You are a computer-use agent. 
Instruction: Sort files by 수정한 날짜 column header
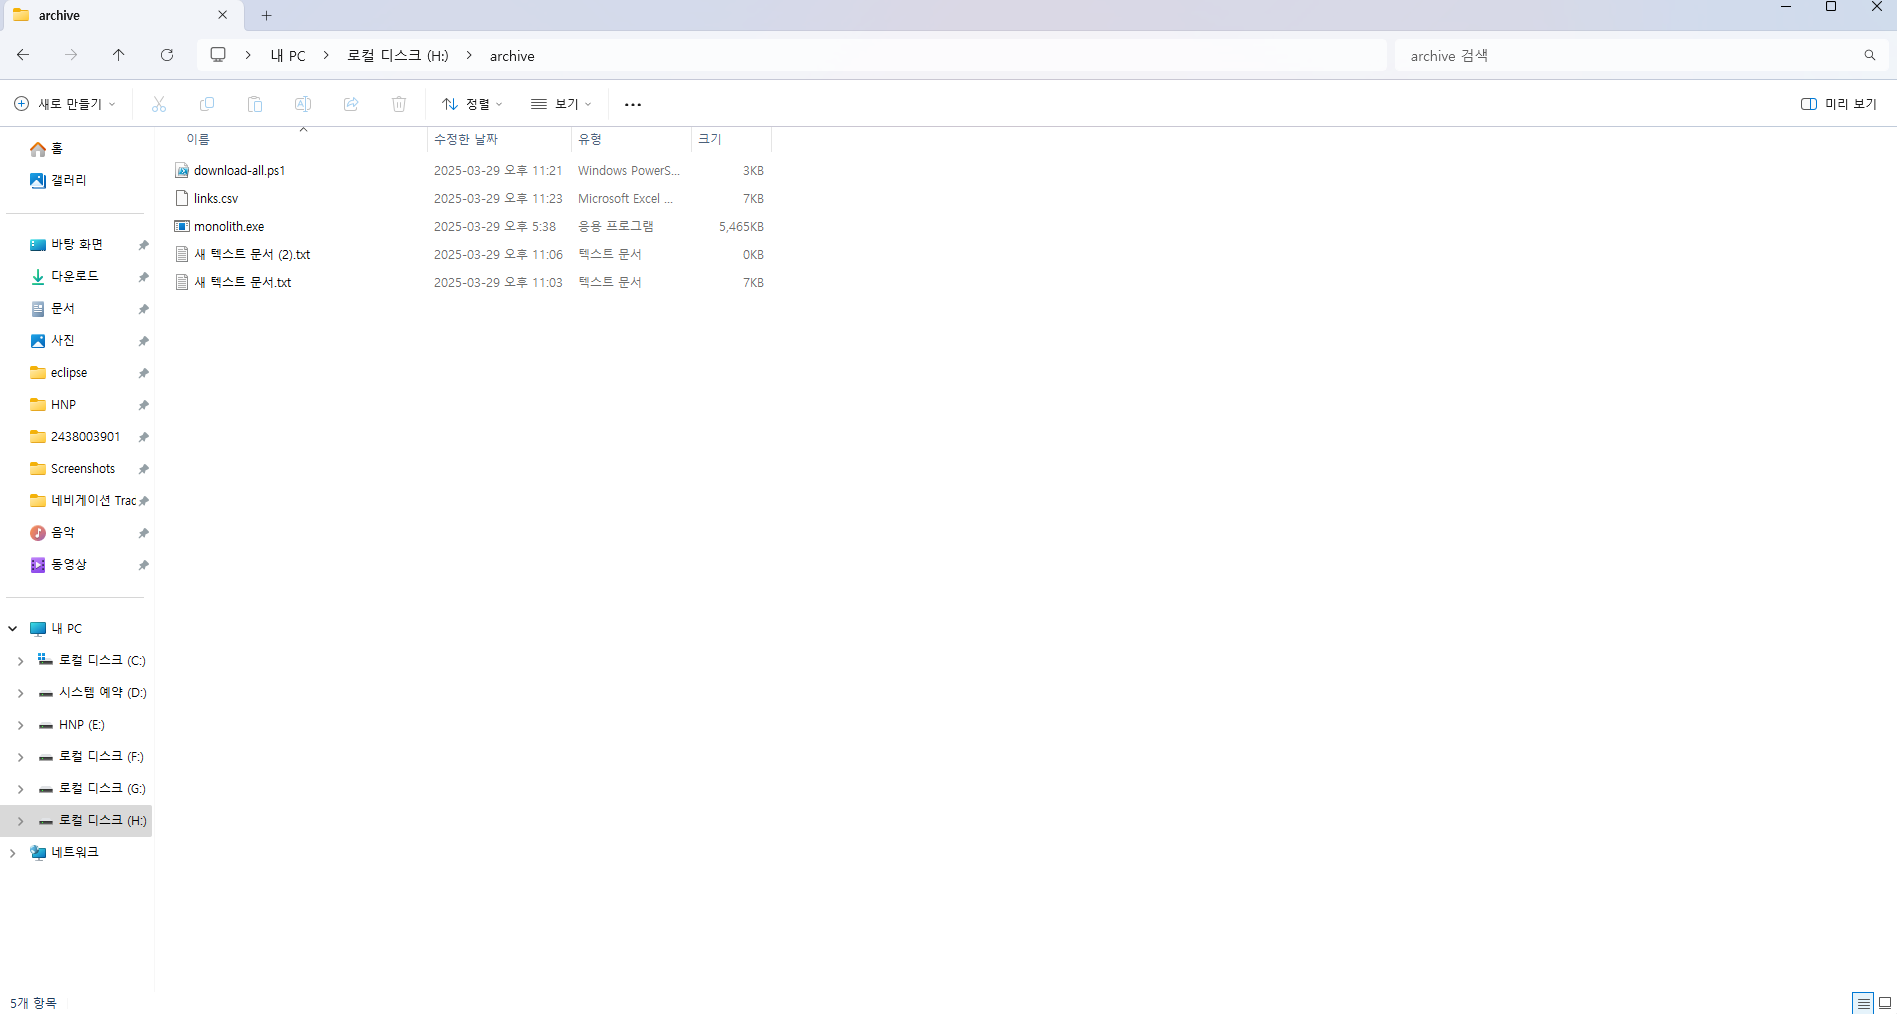click(466, 139)
